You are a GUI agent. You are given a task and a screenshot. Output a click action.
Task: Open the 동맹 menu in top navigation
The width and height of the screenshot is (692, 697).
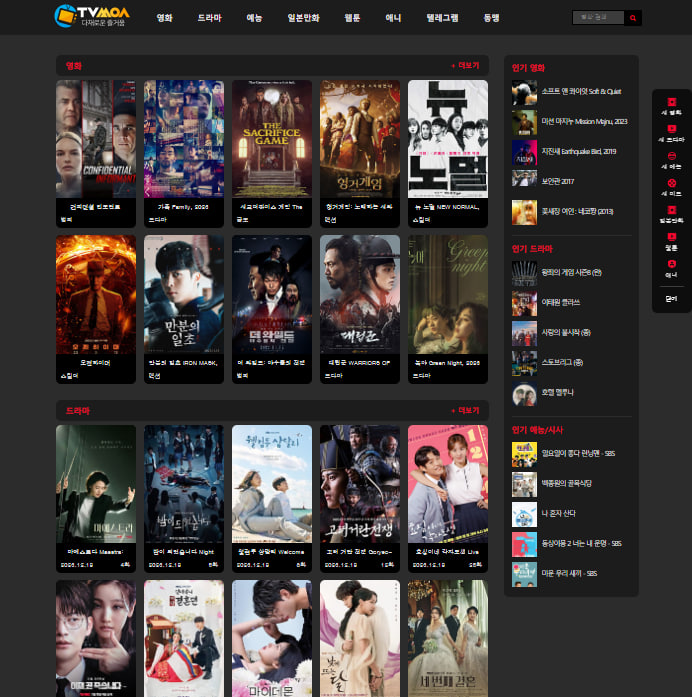(491, 18)
